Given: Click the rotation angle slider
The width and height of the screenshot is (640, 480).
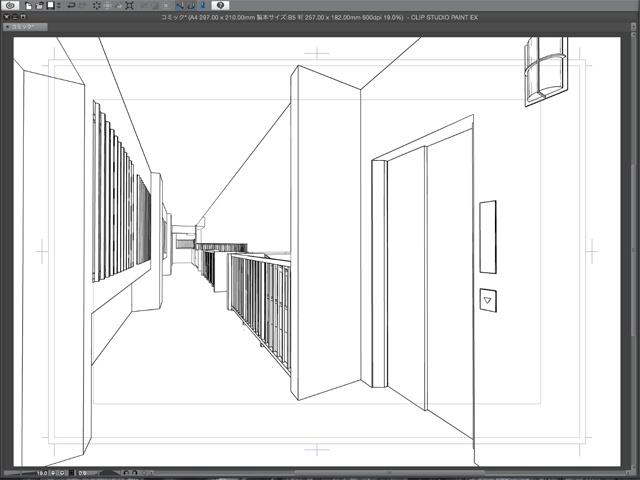Looking at the screenshot, I should click(x=106, y=473).
